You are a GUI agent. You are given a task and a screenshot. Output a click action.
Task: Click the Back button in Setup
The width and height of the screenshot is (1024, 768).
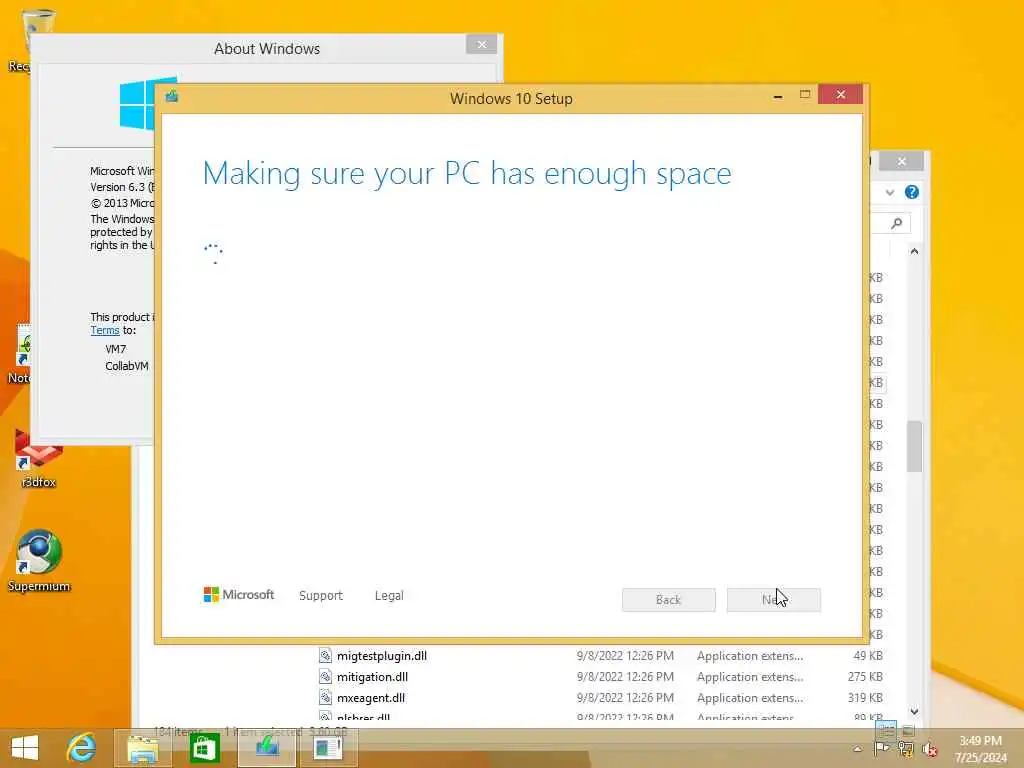tap(669, 600)
